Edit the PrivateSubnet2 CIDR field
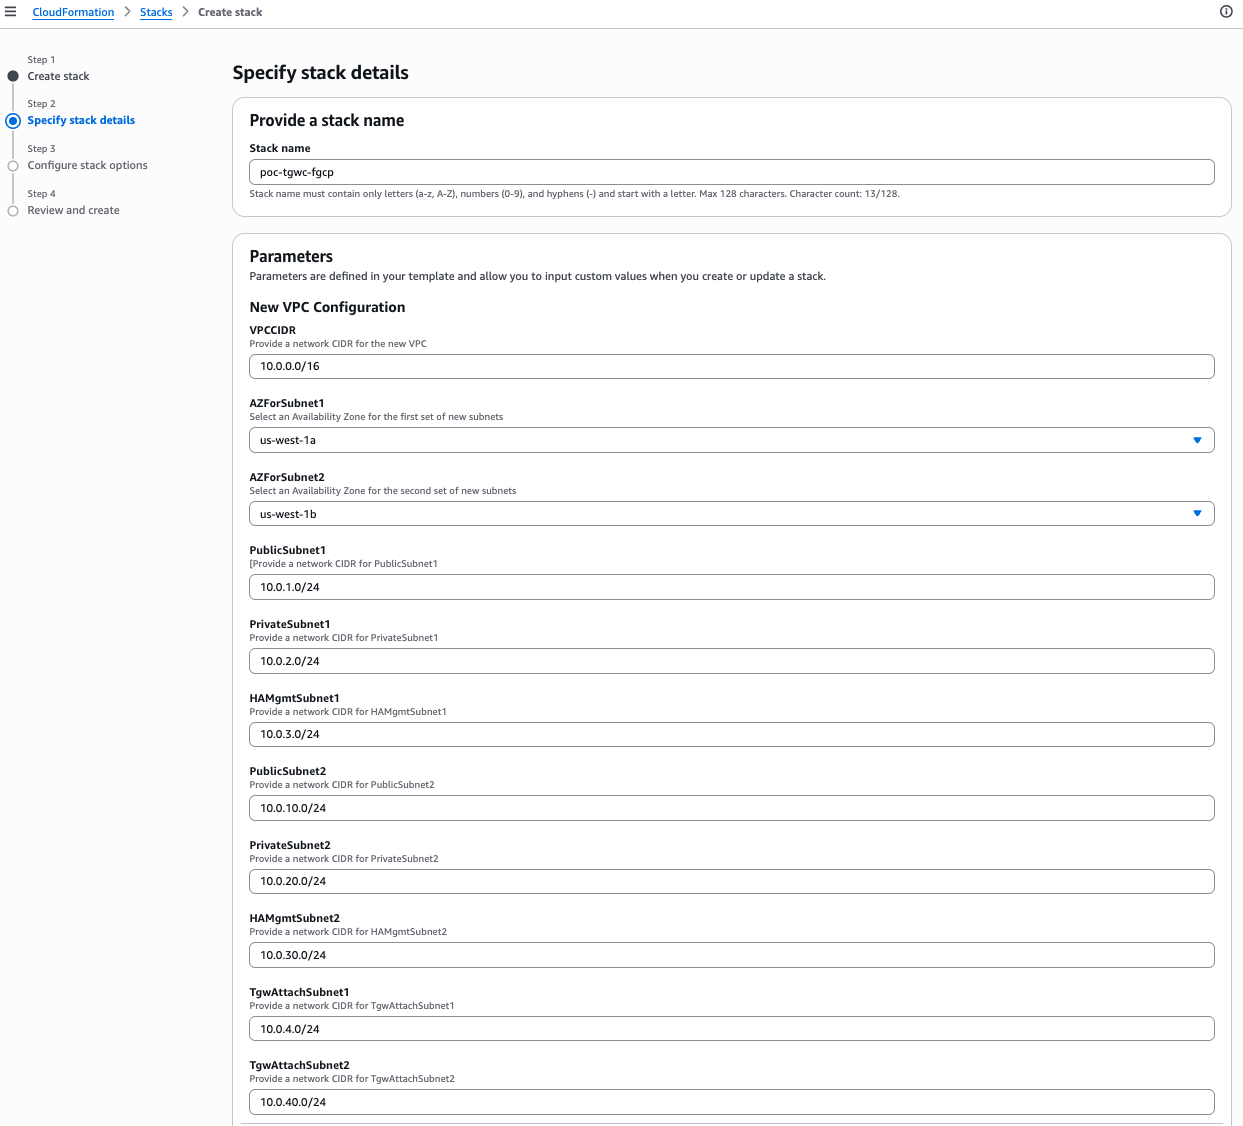 731,882
